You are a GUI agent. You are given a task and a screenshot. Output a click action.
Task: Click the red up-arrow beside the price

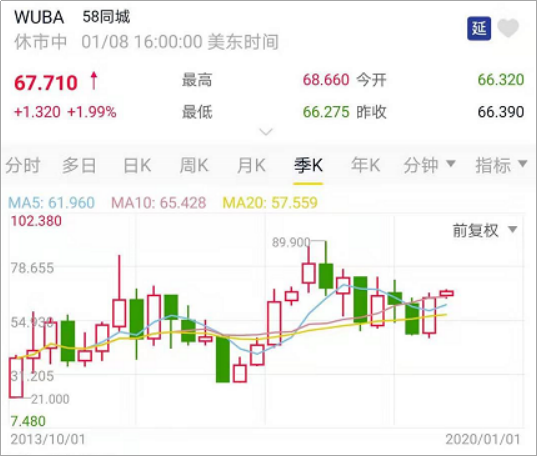94,81
